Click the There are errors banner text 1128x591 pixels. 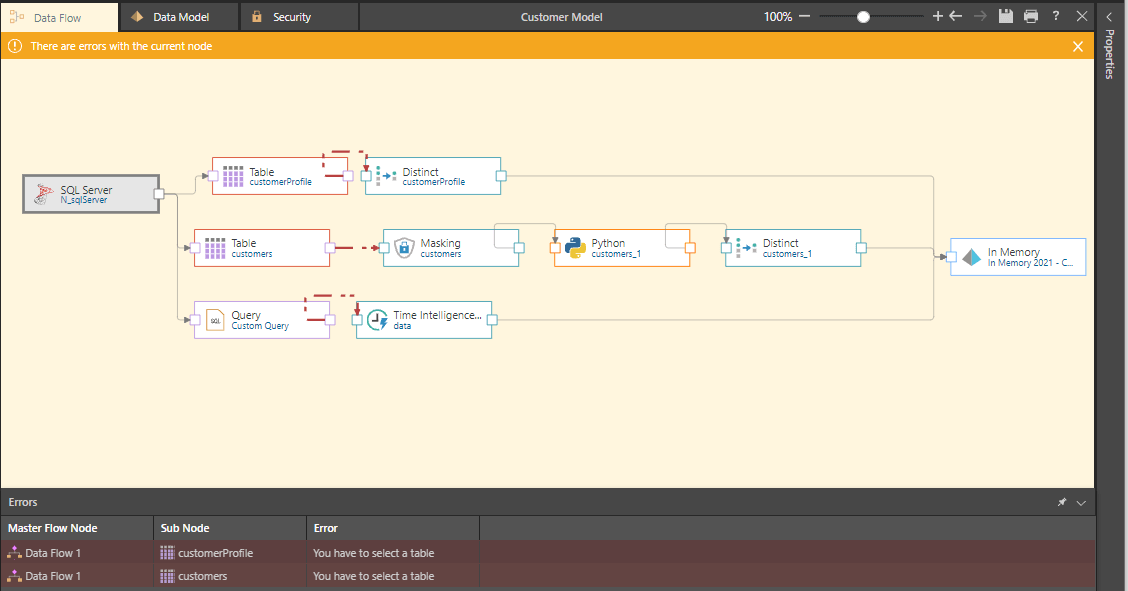click(121, 46)
